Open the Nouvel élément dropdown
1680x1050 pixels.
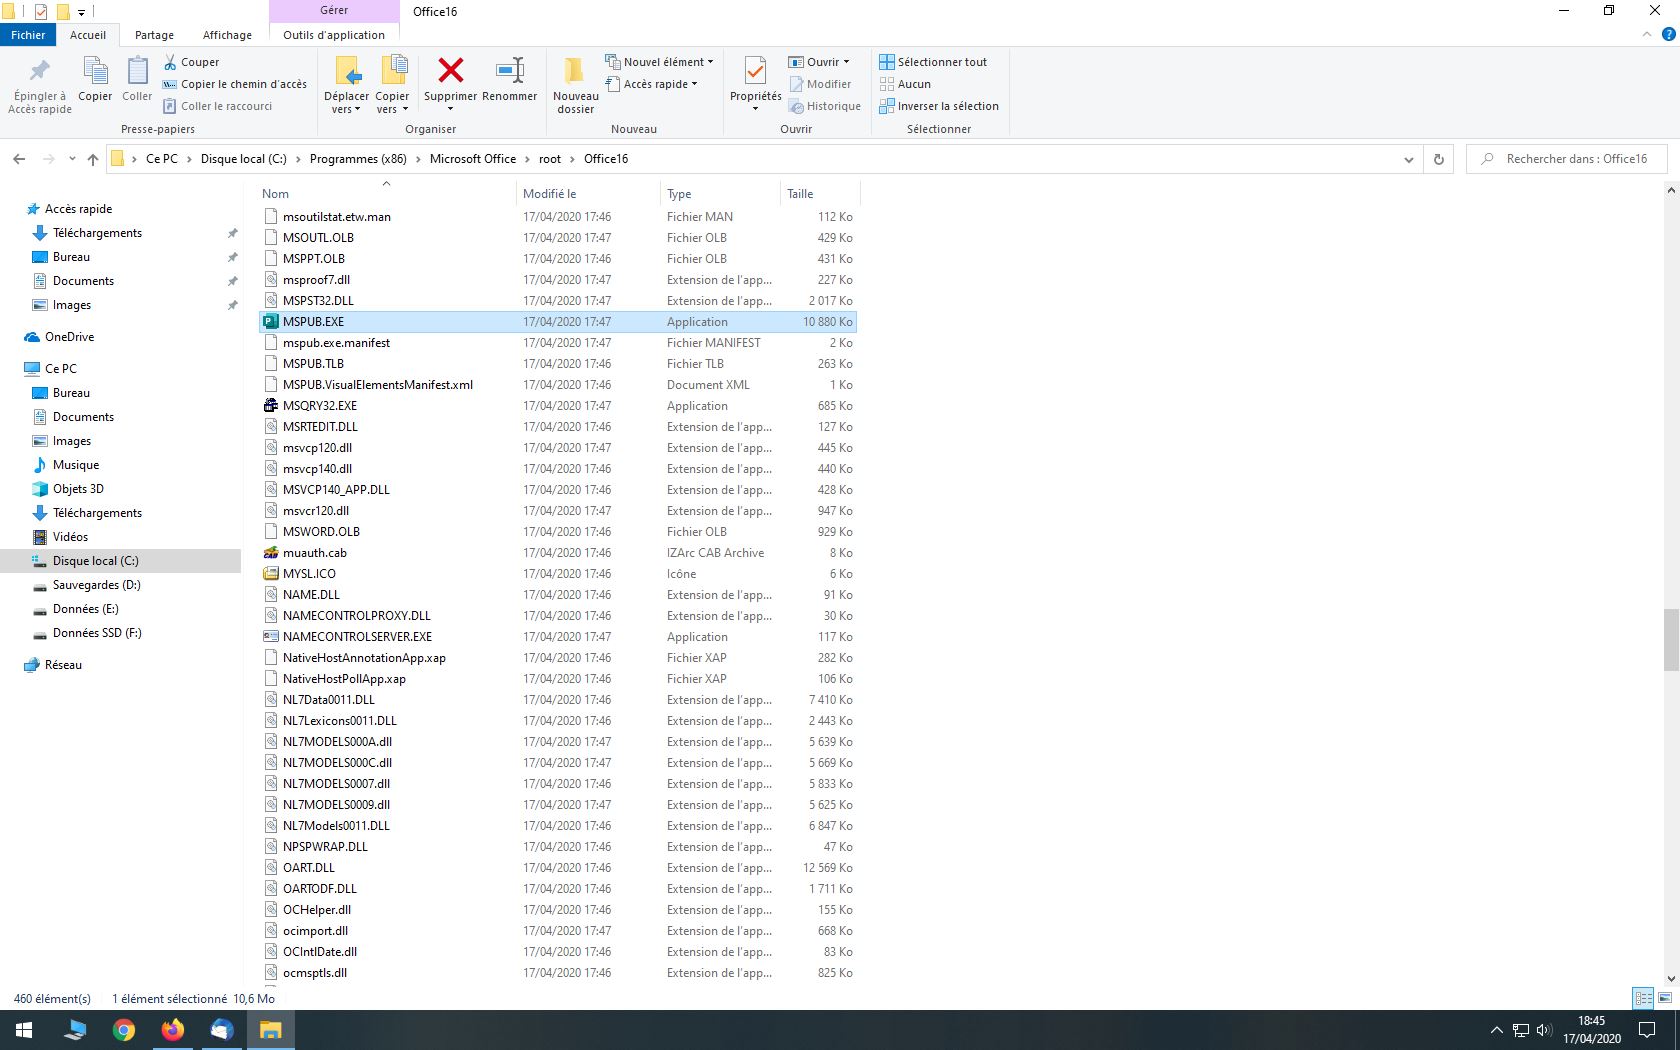click(x=660, y=62)
